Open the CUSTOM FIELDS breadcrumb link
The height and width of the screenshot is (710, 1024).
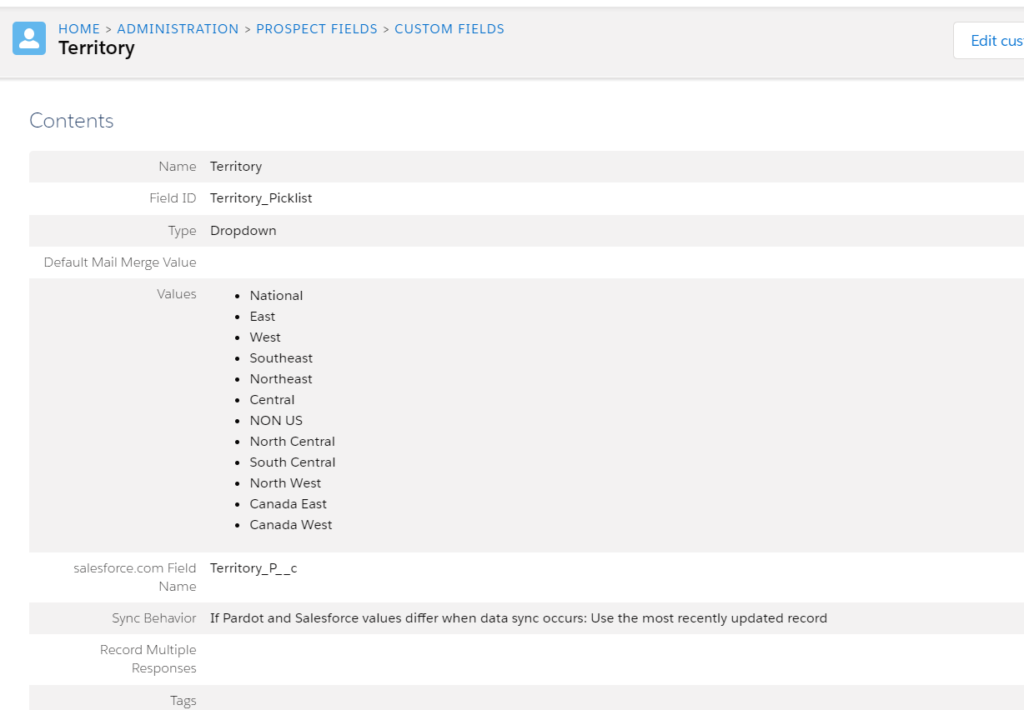tap(449, 29)
